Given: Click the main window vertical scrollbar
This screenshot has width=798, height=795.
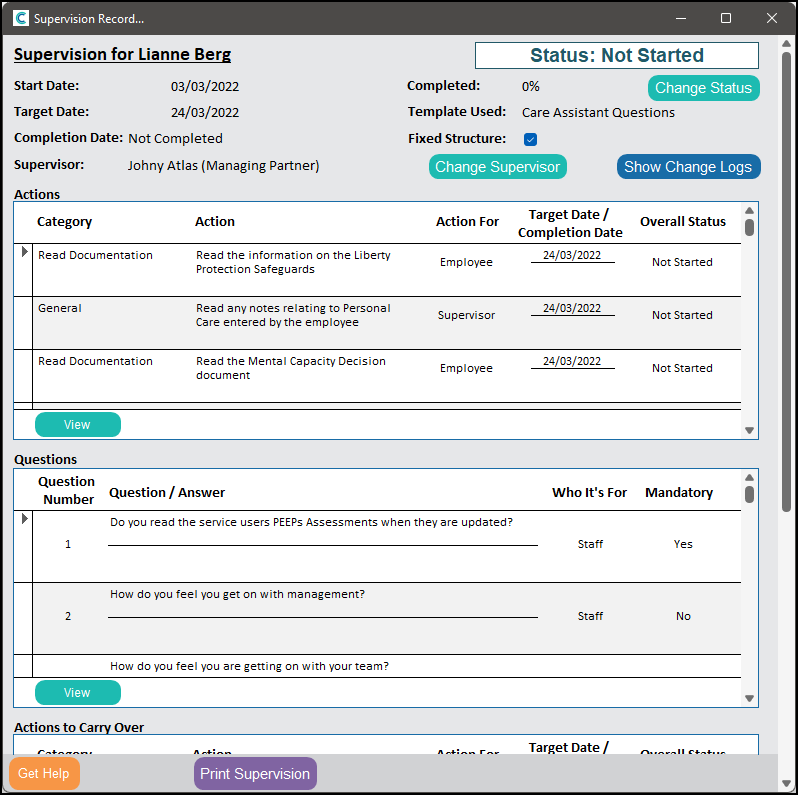Looking at the screenshot, I should pos(787,400).
